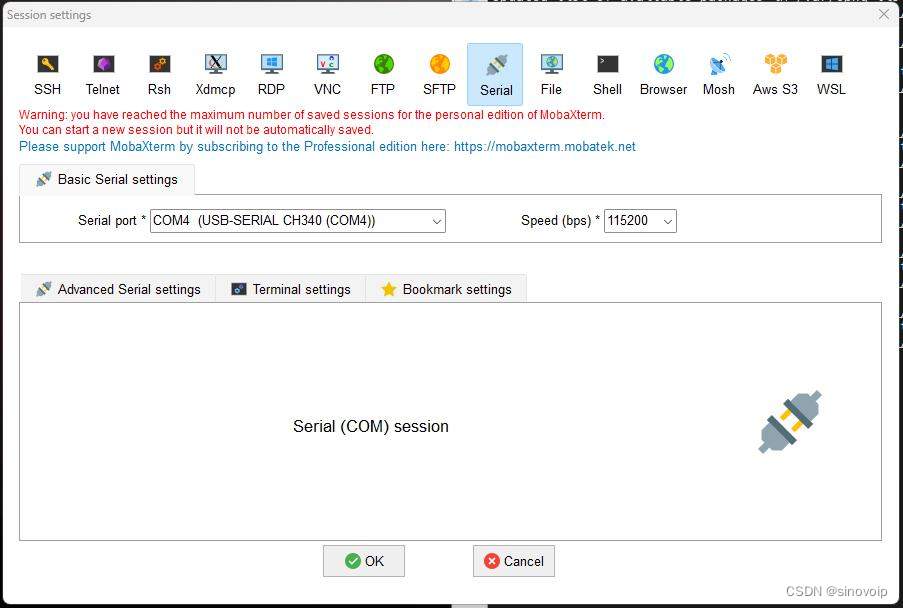The image size is (903, 608).
Task: Open the mobaxterm.mobatek.net link
Action: [x=545, y=147]
